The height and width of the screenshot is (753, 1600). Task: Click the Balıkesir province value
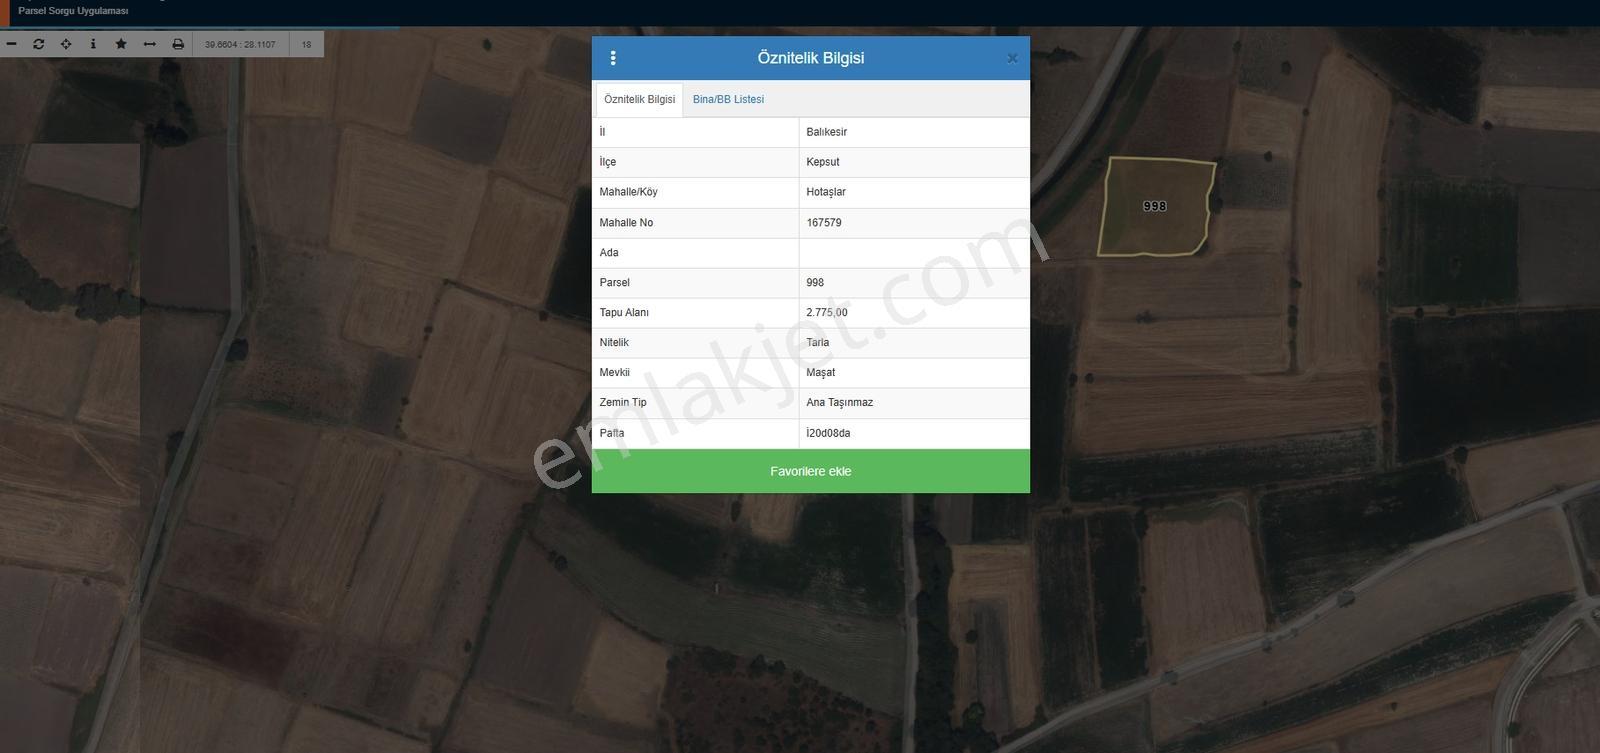[x=827, y=132]
